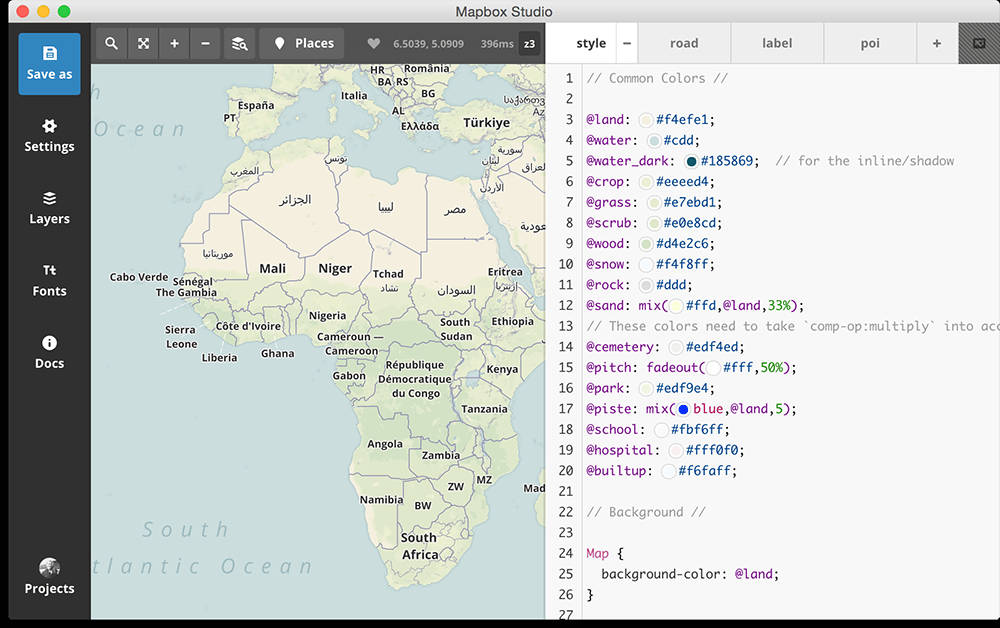Open the Docs panel
1000x628 pixels.
[x=49, y=353]
